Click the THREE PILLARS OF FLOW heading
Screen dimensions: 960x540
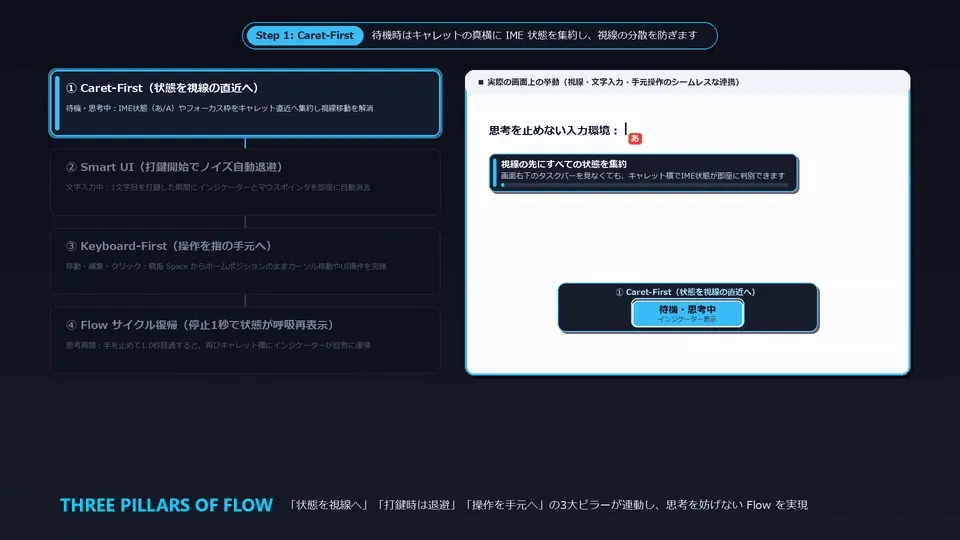[166, 505]
